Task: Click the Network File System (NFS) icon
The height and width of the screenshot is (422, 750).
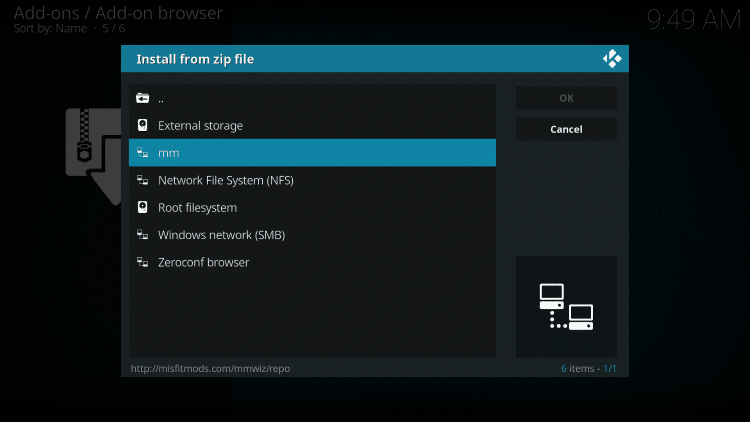Action: click(x=143, y=180)
